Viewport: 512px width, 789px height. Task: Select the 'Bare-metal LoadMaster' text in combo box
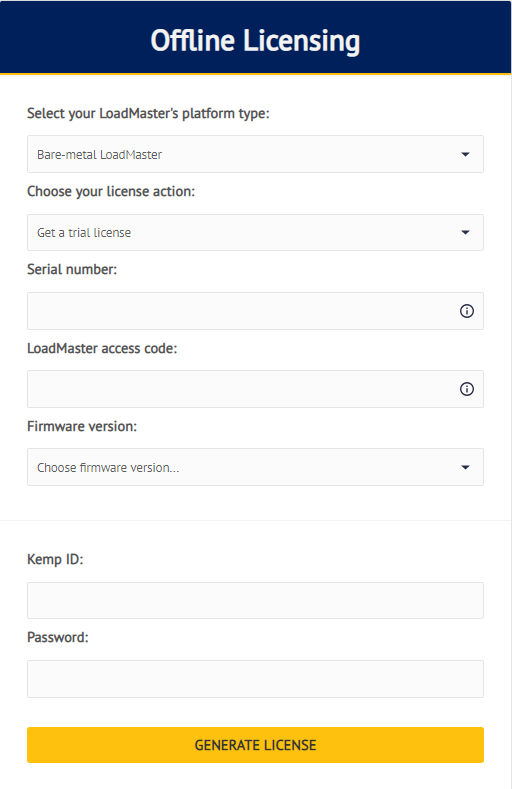tap(100, 154)
